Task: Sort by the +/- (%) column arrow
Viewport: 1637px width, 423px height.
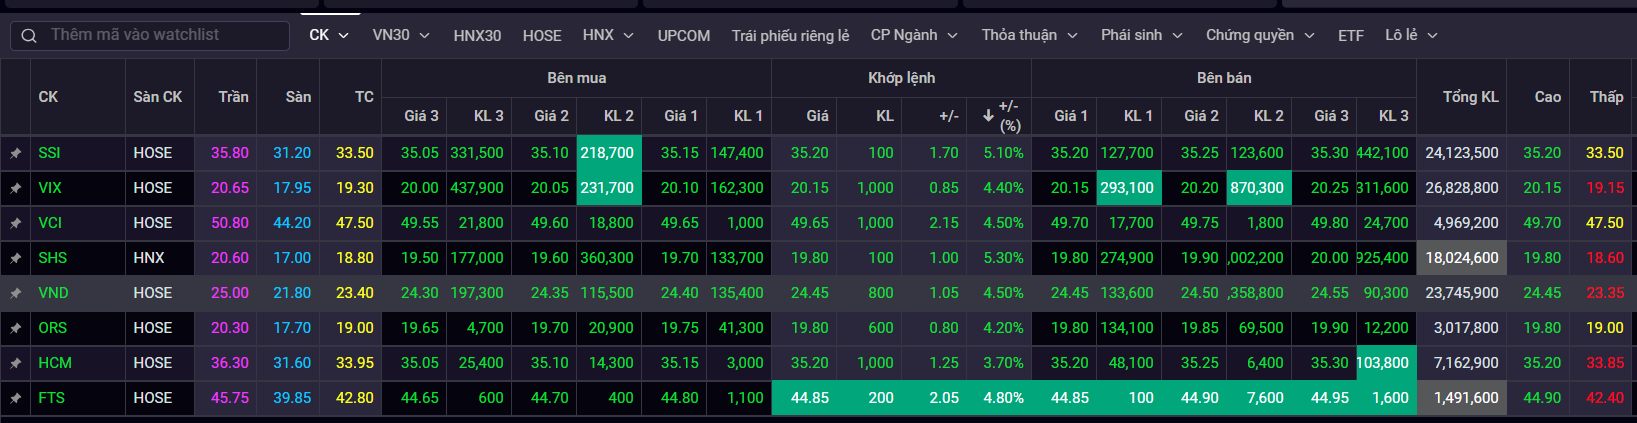Action: coord(988,116)
